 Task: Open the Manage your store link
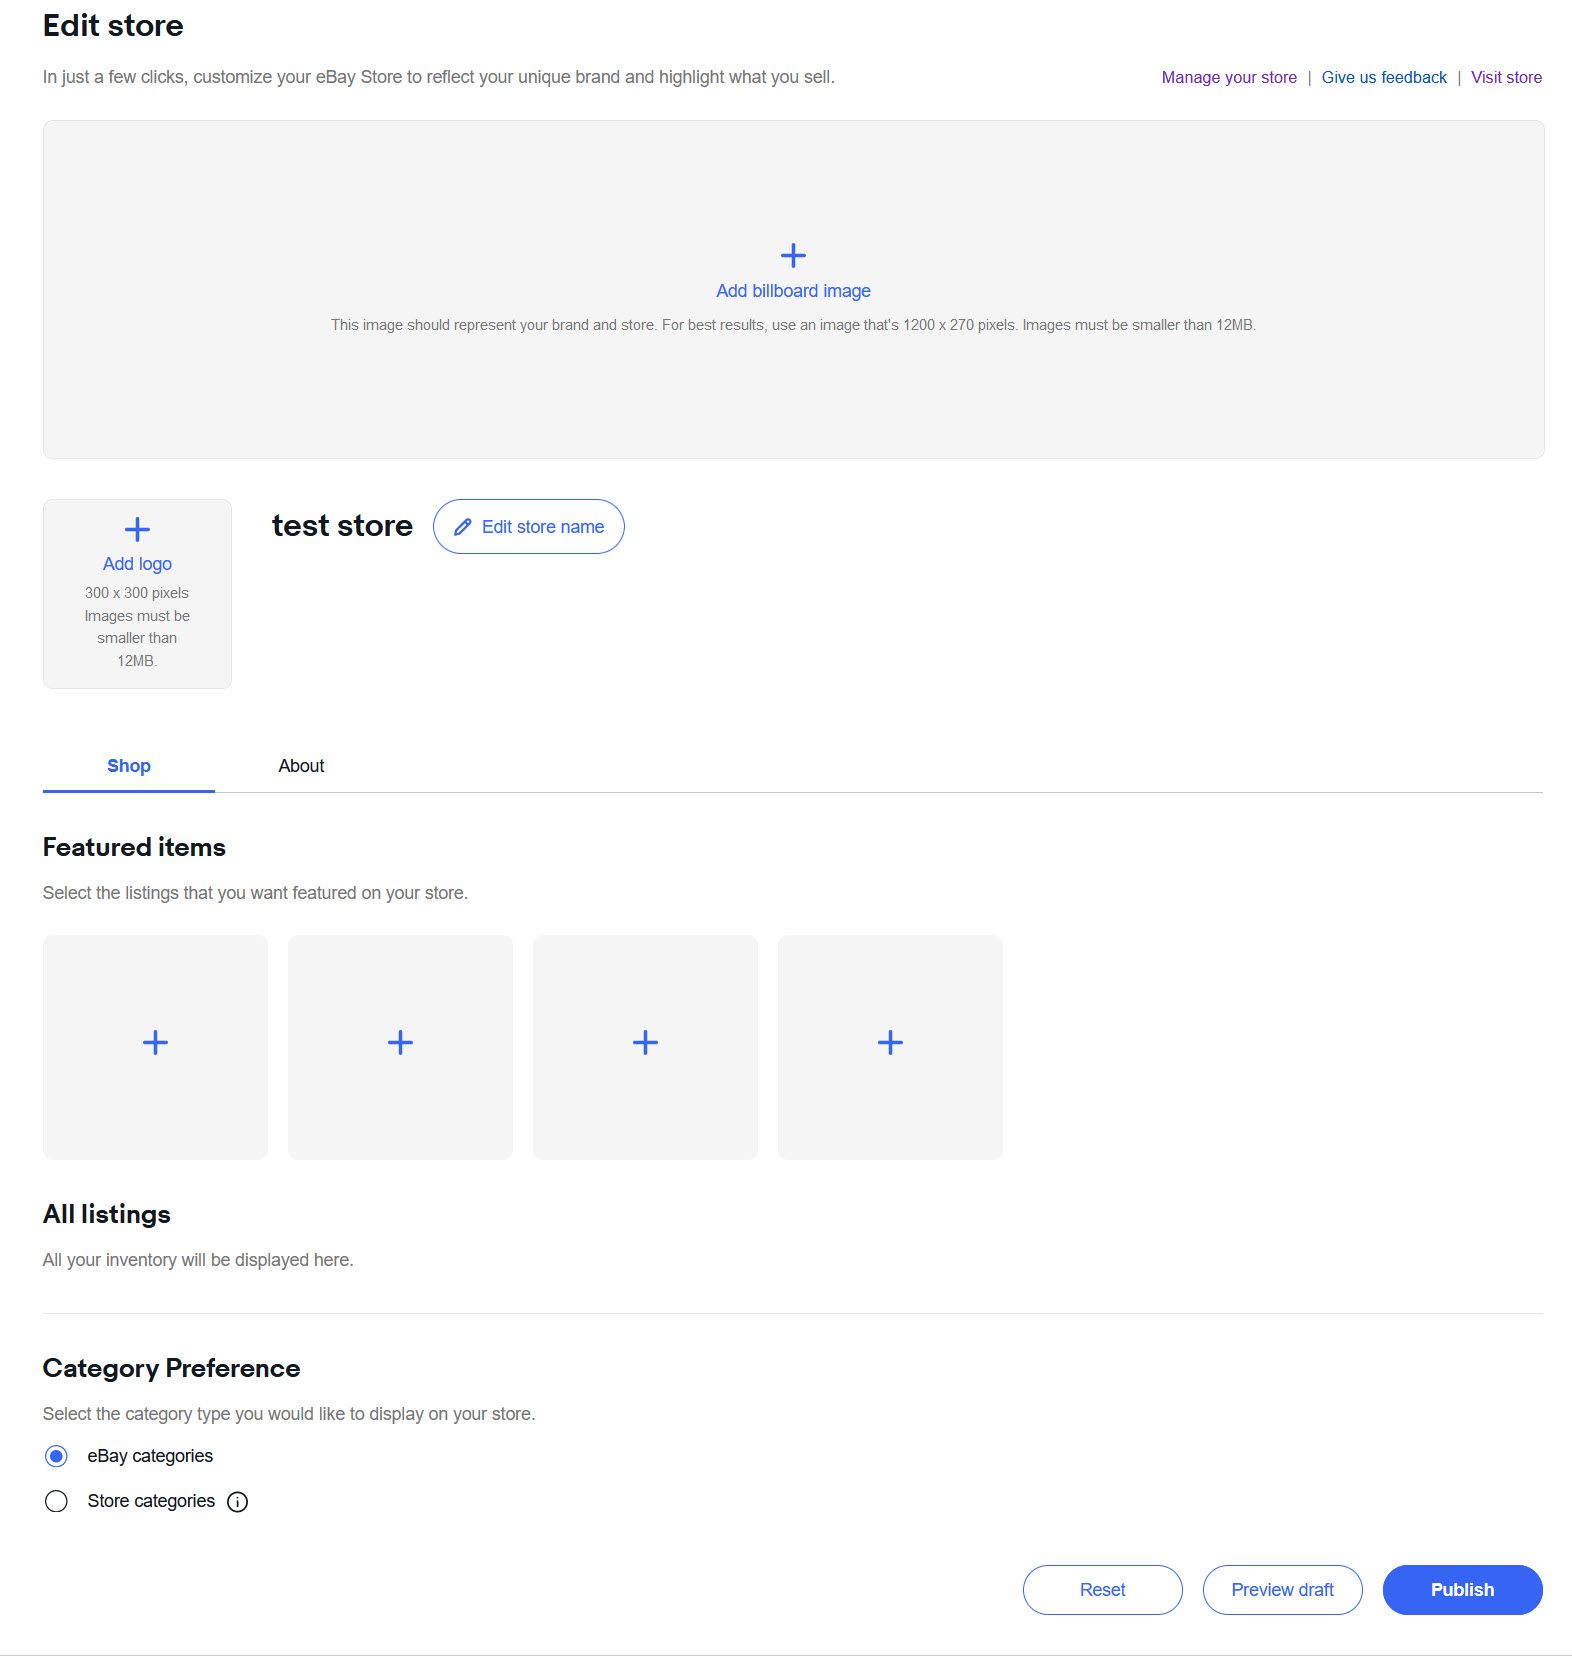point(1229,77)
